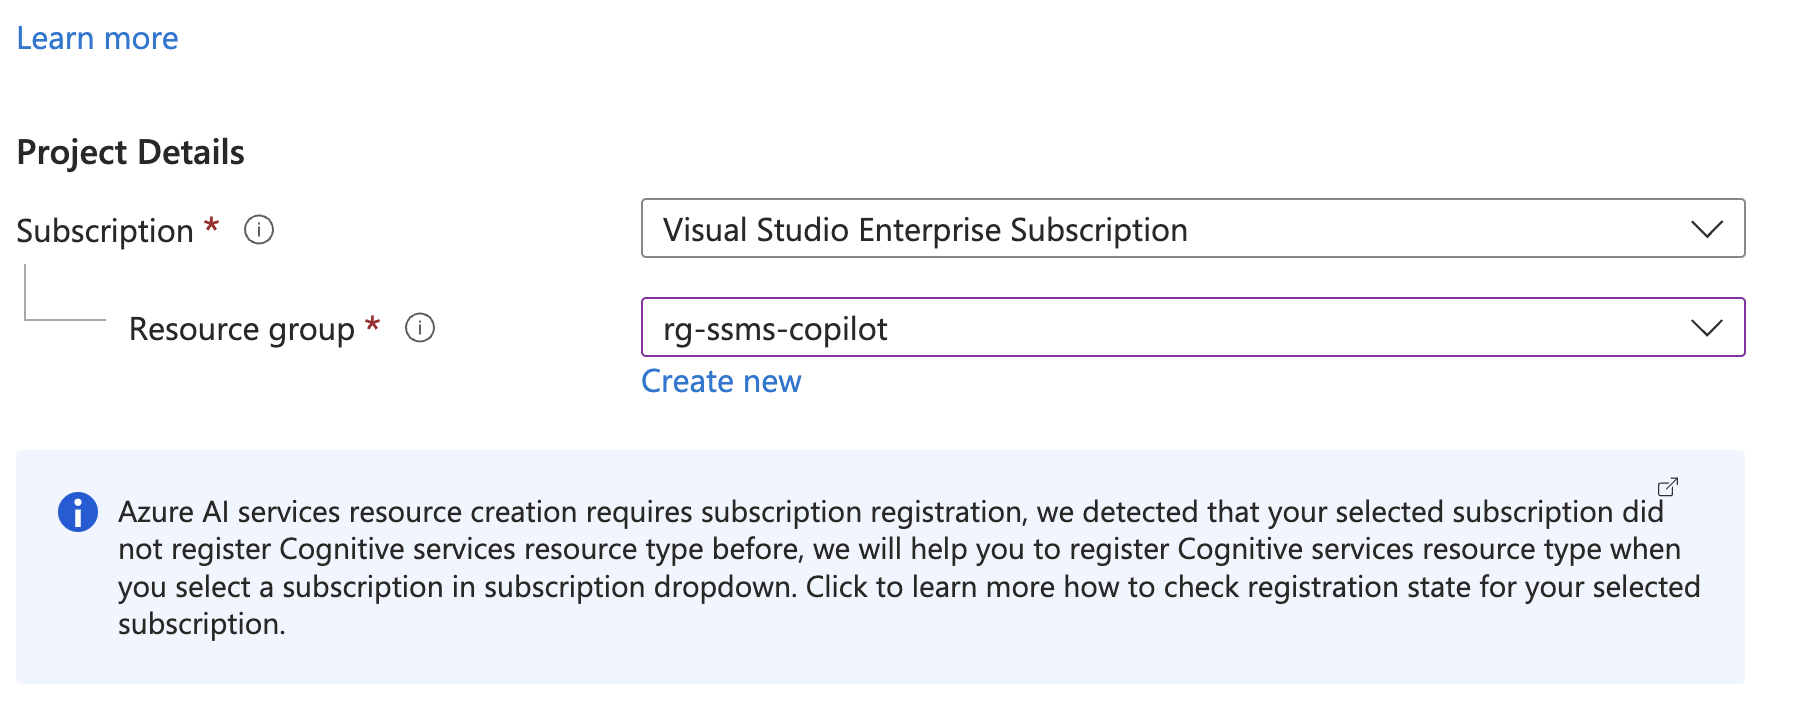Click the Project Details heading
Viewport: 1804px width, 706px height.
pyautogui.click(x=130, y=151)
